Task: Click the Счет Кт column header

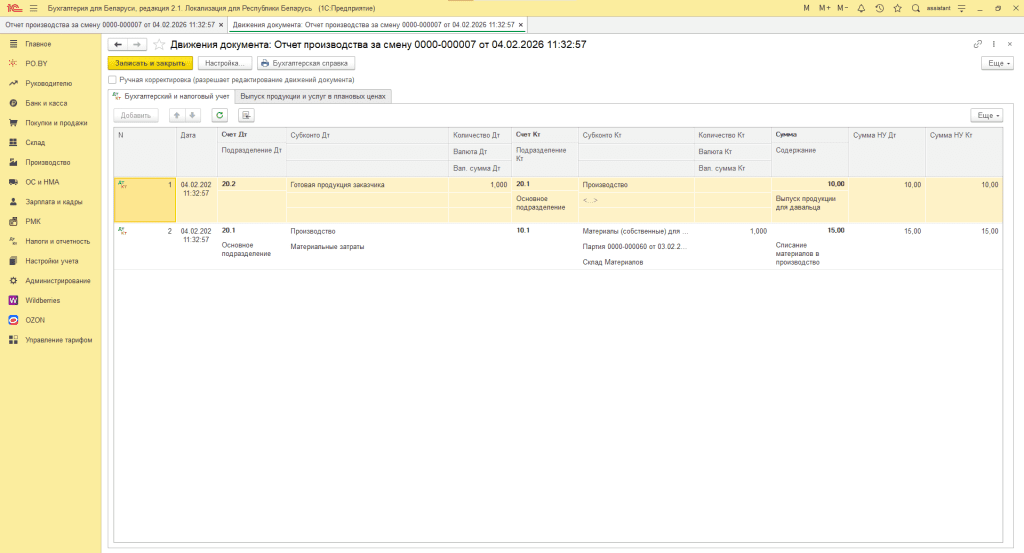Action: tap(545, 134)
